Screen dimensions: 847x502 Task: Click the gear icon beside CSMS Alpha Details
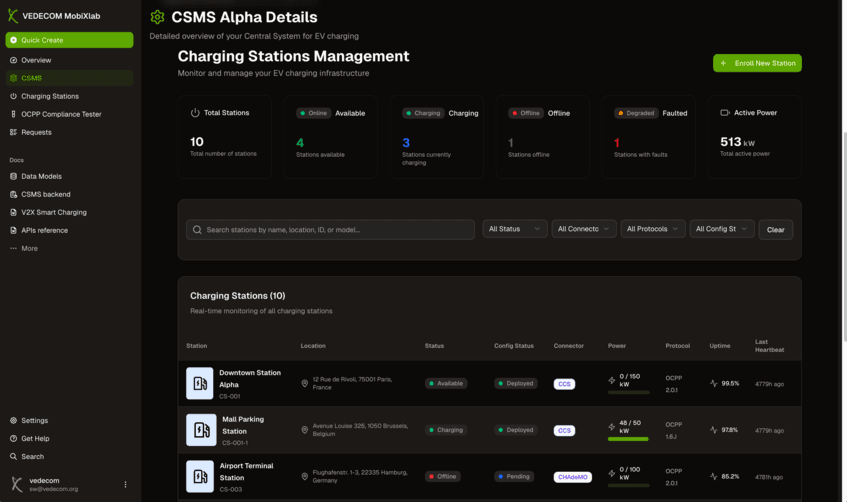click(x=157, y=17)
